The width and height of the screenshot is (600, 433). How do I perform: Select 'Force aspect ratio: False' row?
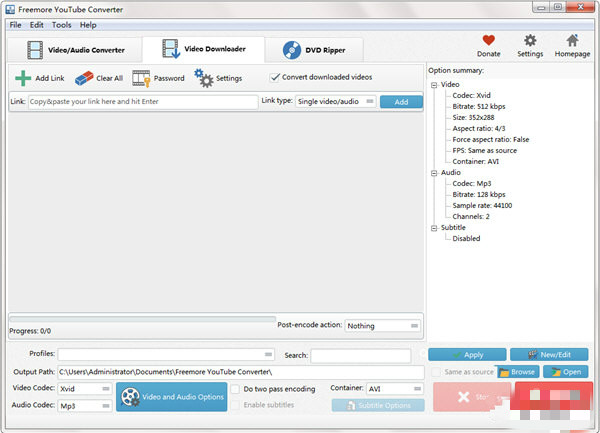point(491,140)
